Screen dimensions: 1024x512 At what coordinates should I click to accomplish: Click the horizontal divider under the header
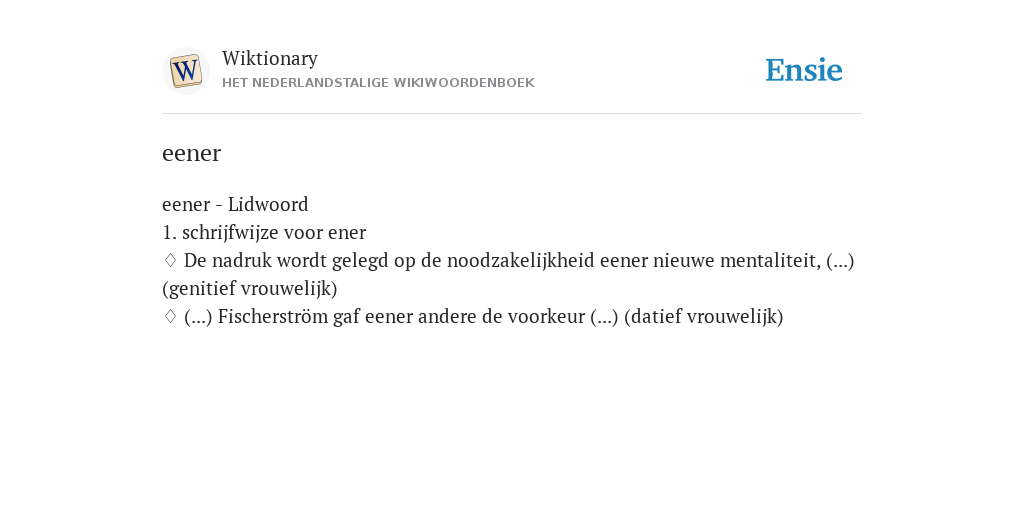512,114
